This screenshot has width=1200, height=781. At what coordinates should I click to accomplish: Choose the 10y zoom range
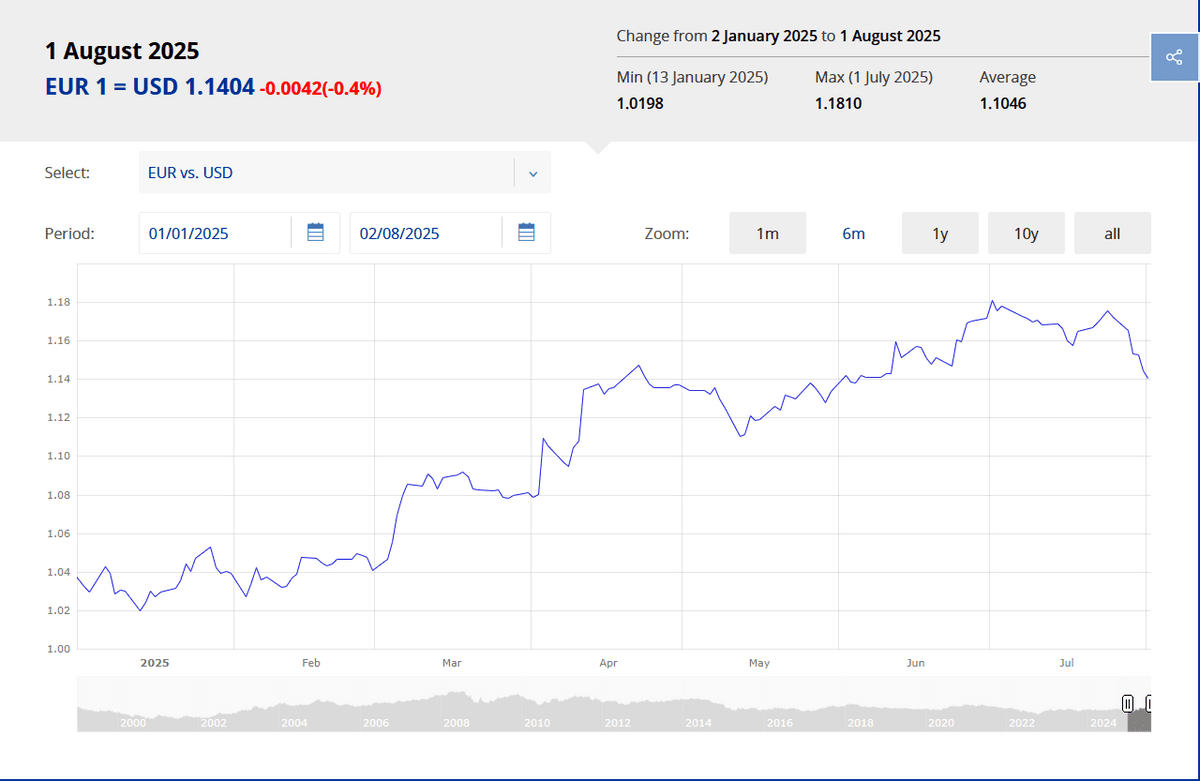pyautogui.click(x=1026, y=233)
